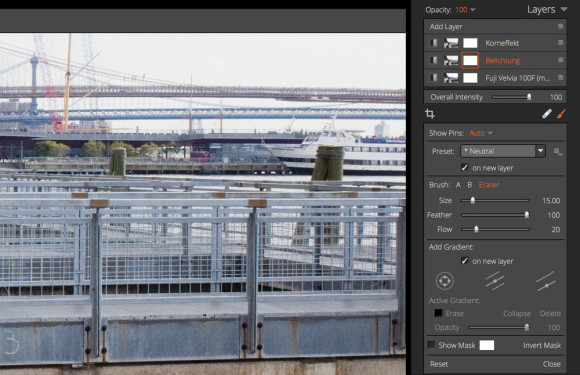Open preset manager icon beside Neutral
The width and height of the screenshot is (580, 375).
pos(558,151)
